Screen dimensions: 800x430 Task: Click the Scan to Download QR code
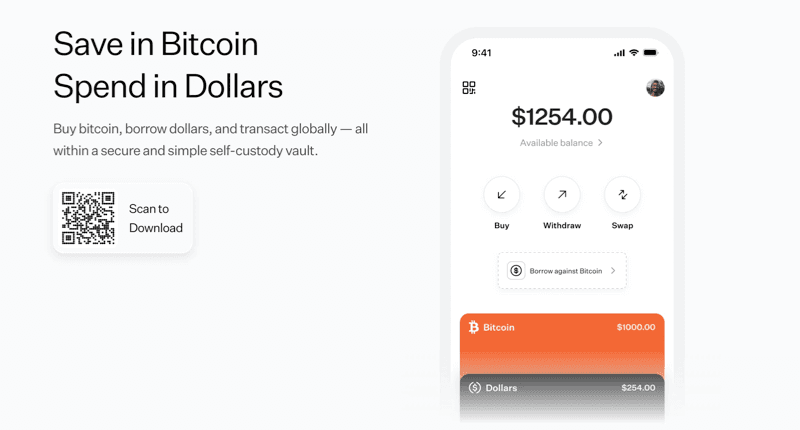[88, 218]
